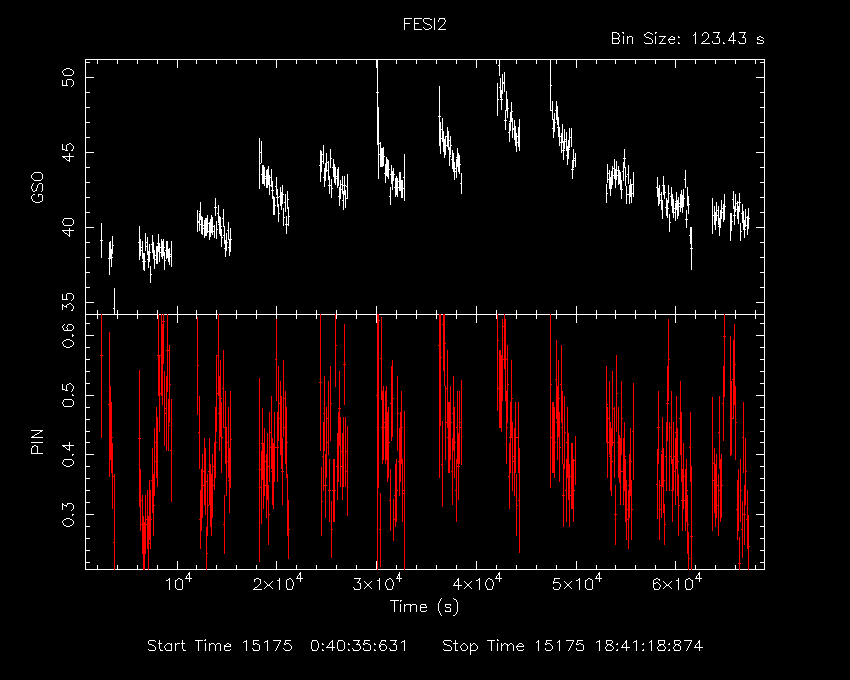Click the time axis label 6×10^4
Screen dimensions: 850x680
(677, 583)
